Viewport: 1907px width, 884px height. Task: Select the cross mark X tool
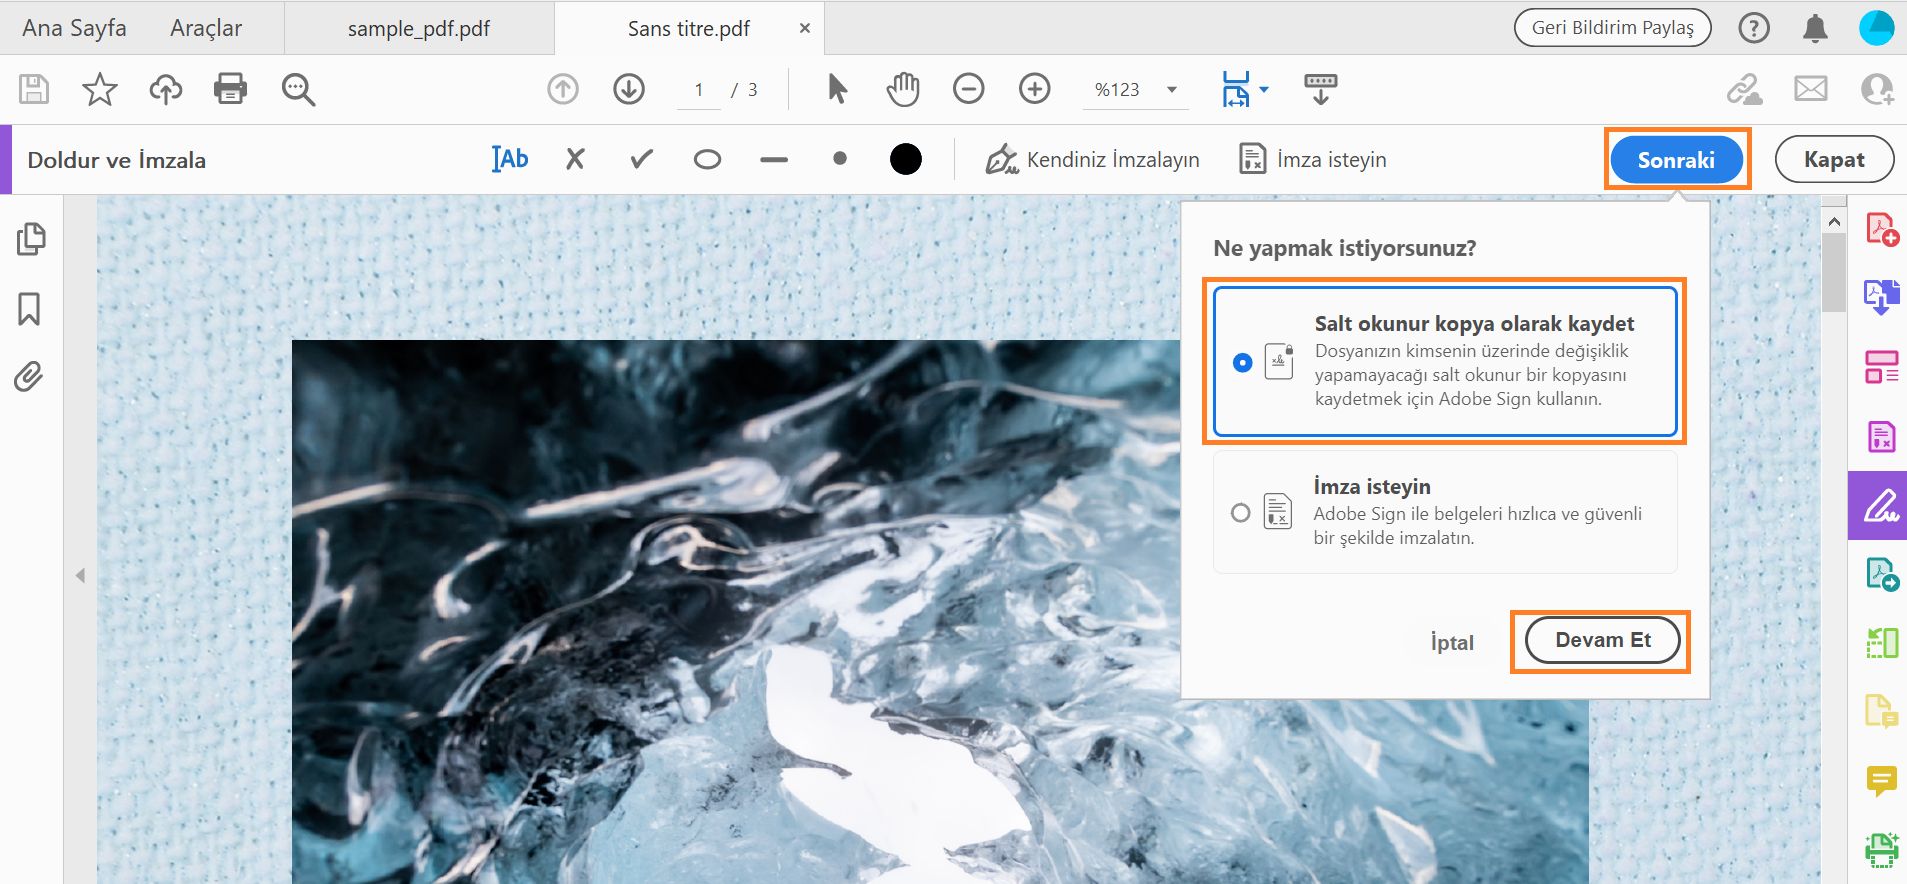click(575, 159)
